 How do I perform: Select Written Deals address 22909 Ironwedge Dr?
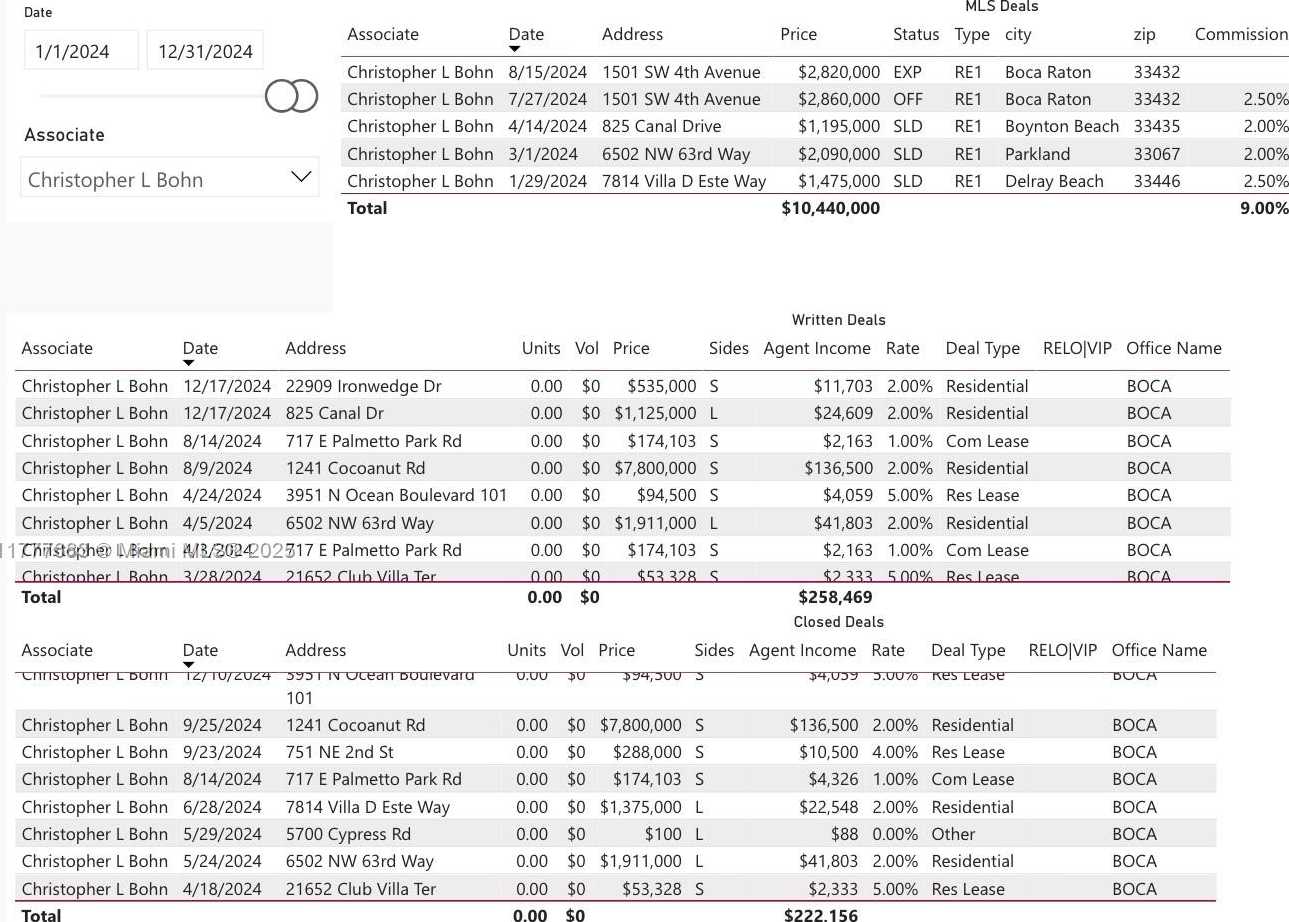point(363,386)
